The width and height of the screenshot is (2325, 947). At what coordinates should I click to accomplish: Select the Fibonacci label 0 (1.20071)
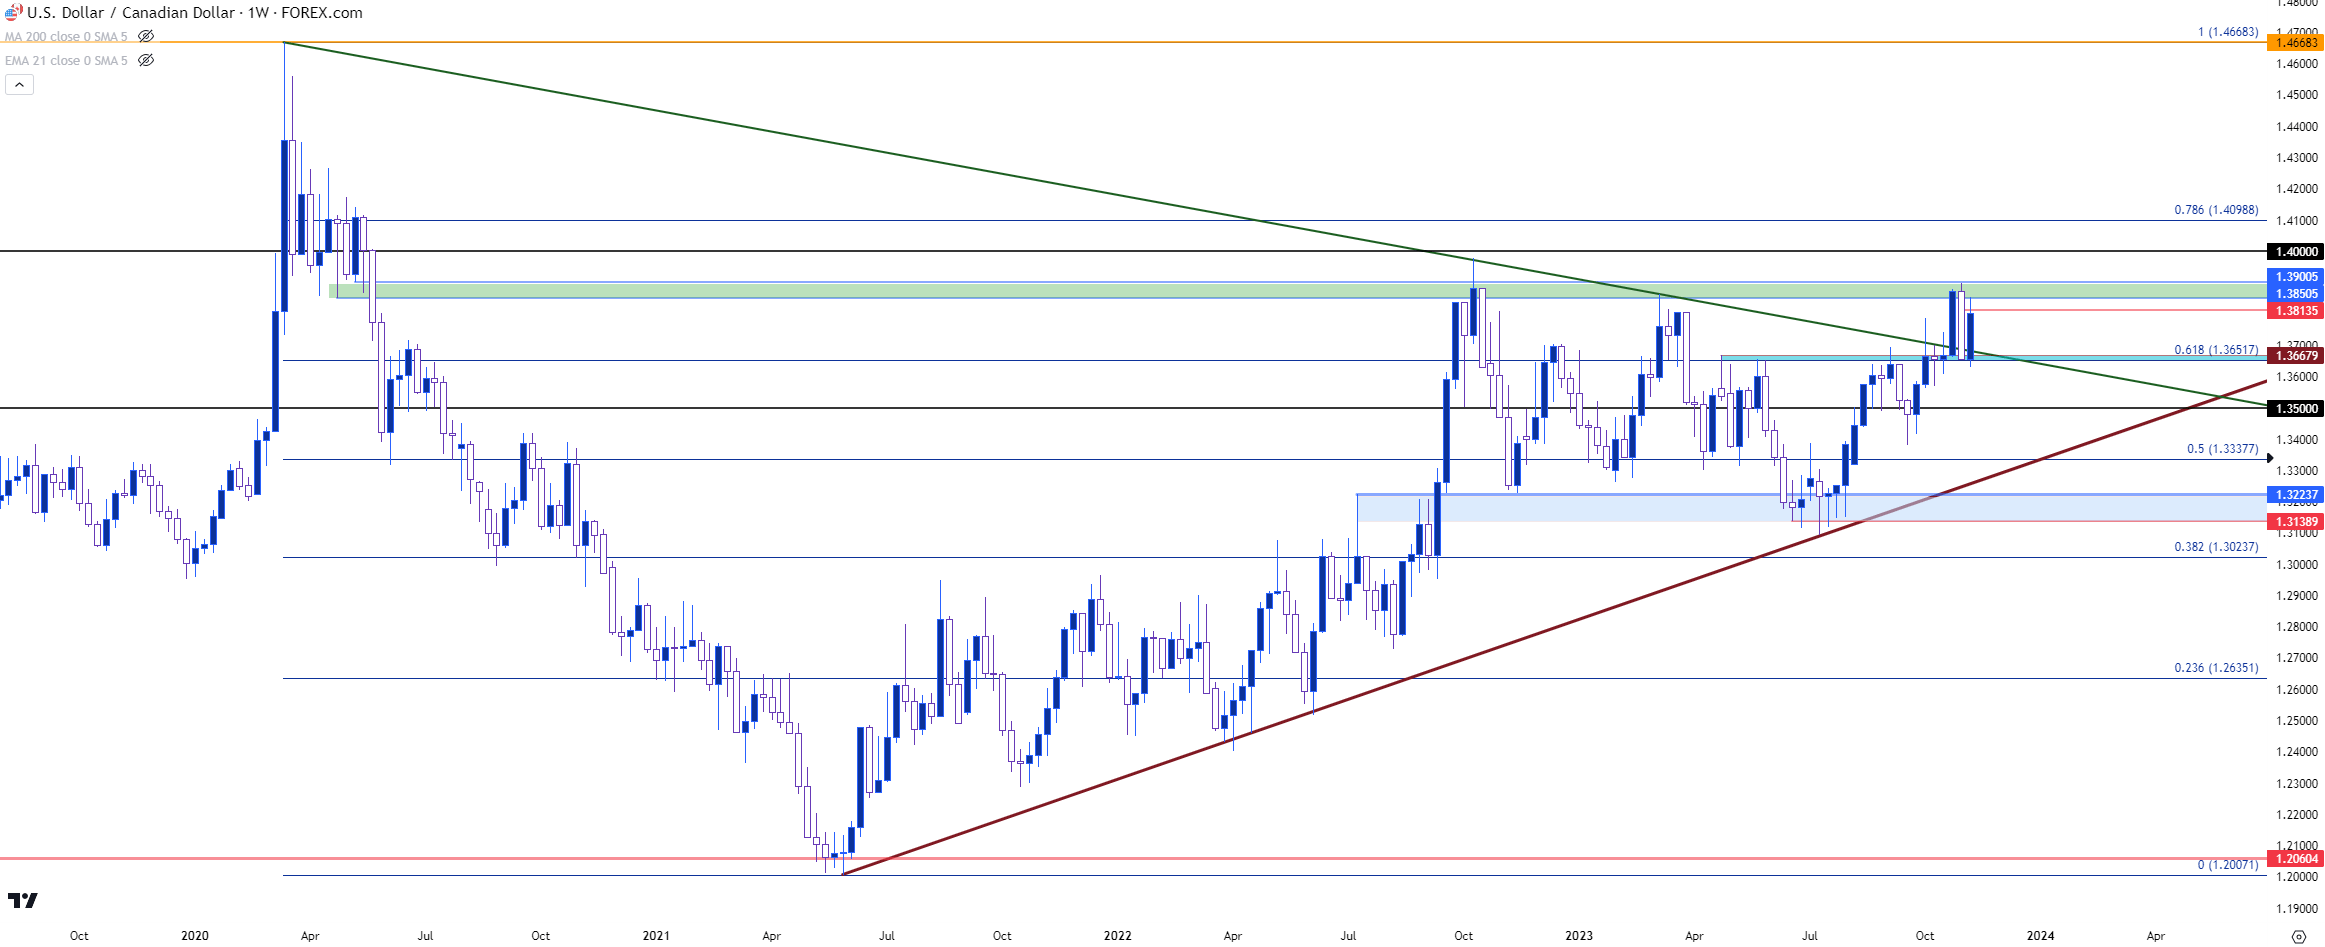point(2227,865)
